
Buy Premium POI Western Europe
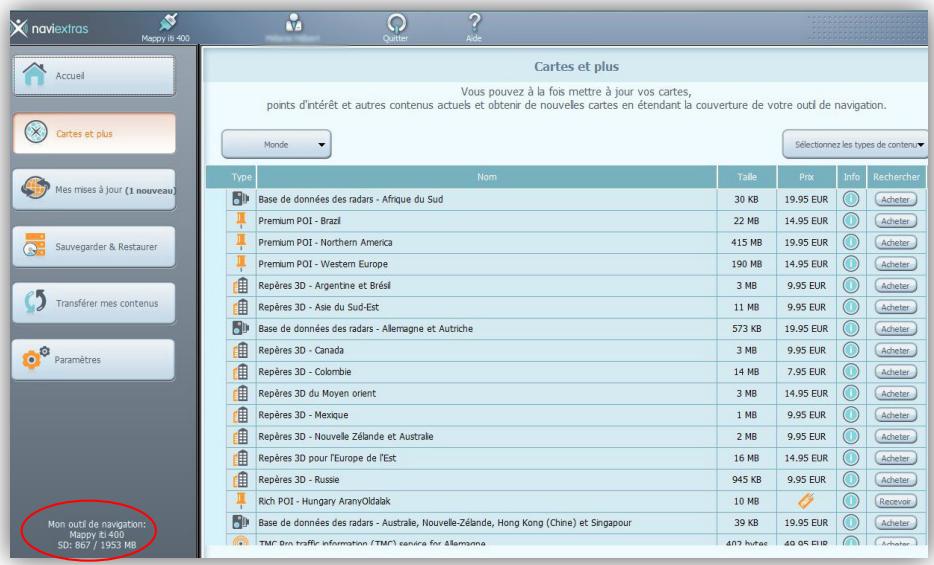click(x=895, y=264)
